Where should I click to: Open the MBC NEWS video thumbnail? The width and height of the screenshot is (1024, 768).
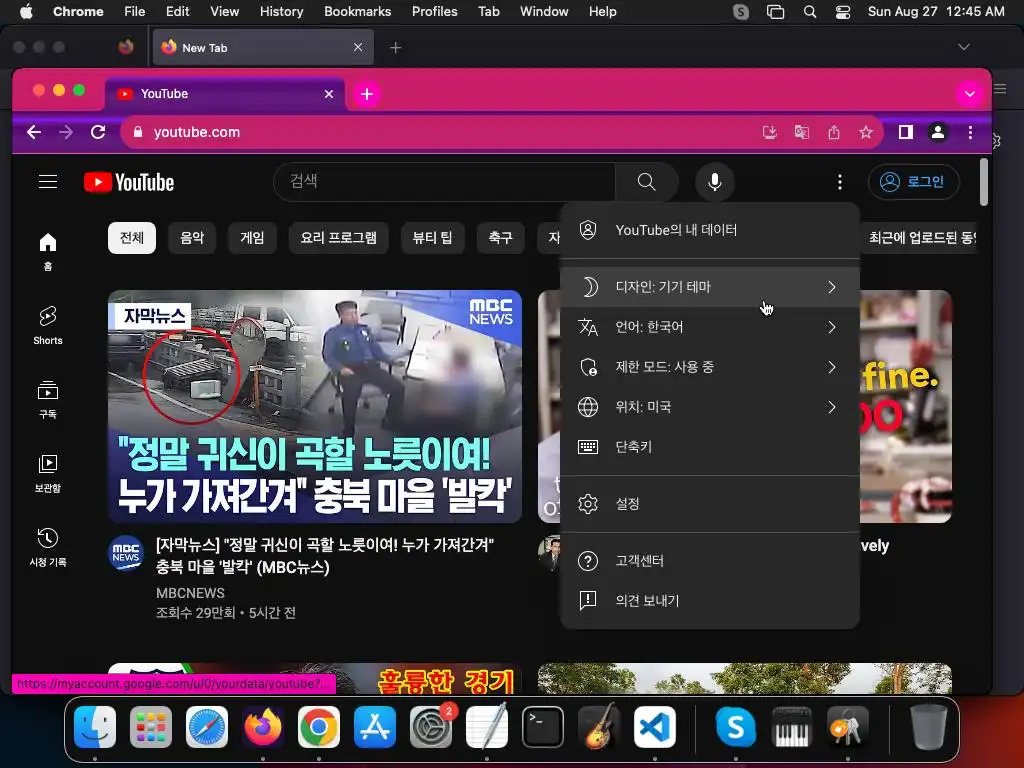coord(315,406)
